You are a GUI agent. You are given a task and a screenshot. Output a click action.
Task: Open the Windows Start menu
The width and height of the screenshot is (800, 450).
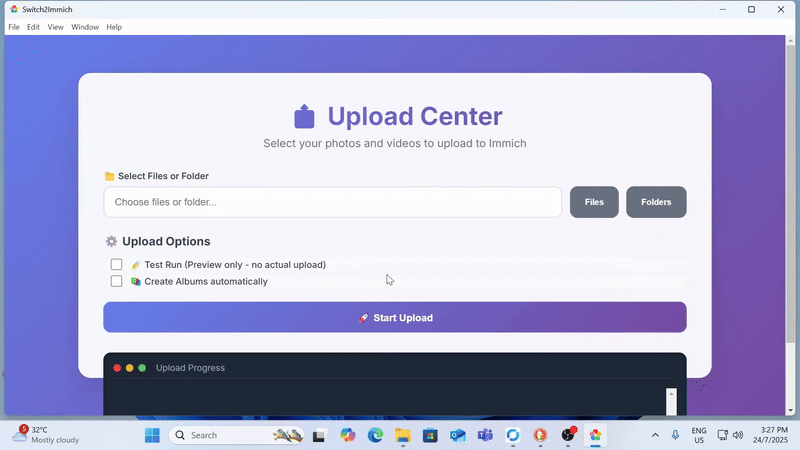(x=152, y=435)
